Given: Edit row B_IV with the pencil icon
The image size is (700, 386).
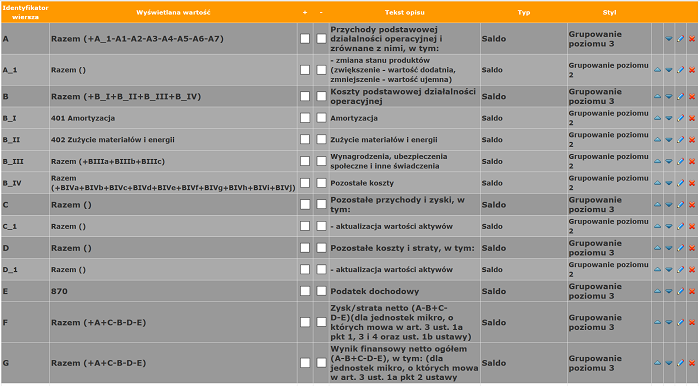Looking at the screenshot, I should click(x=680, y=183).
